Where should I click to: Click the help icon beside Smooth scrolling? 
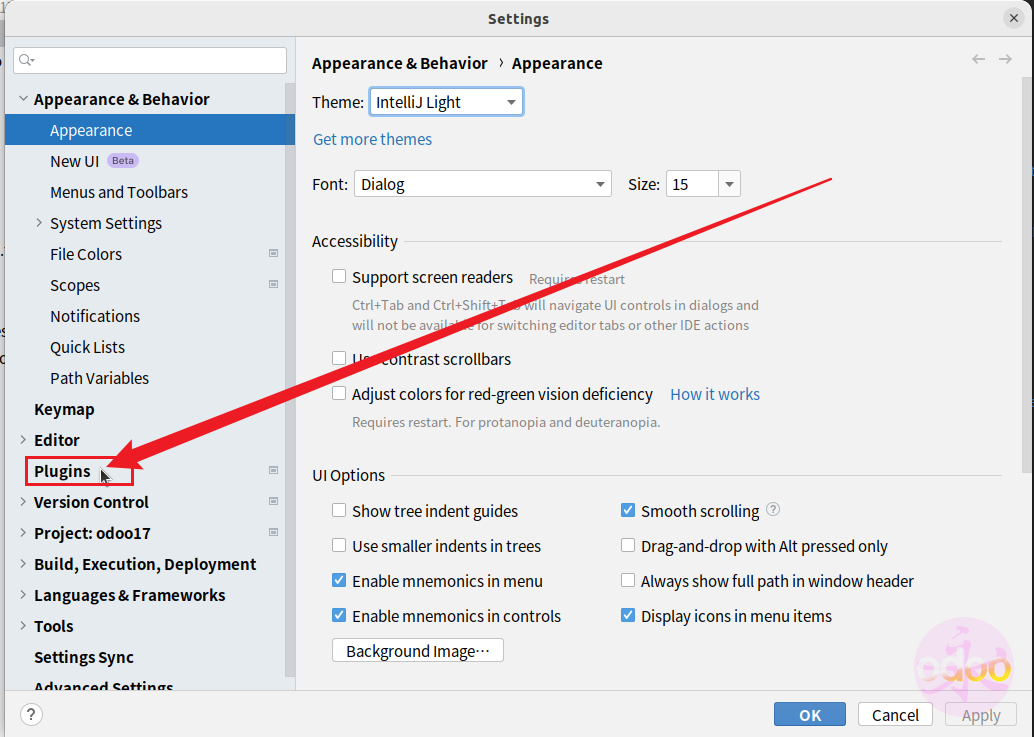pyautogui.click(x=773, y=510)
